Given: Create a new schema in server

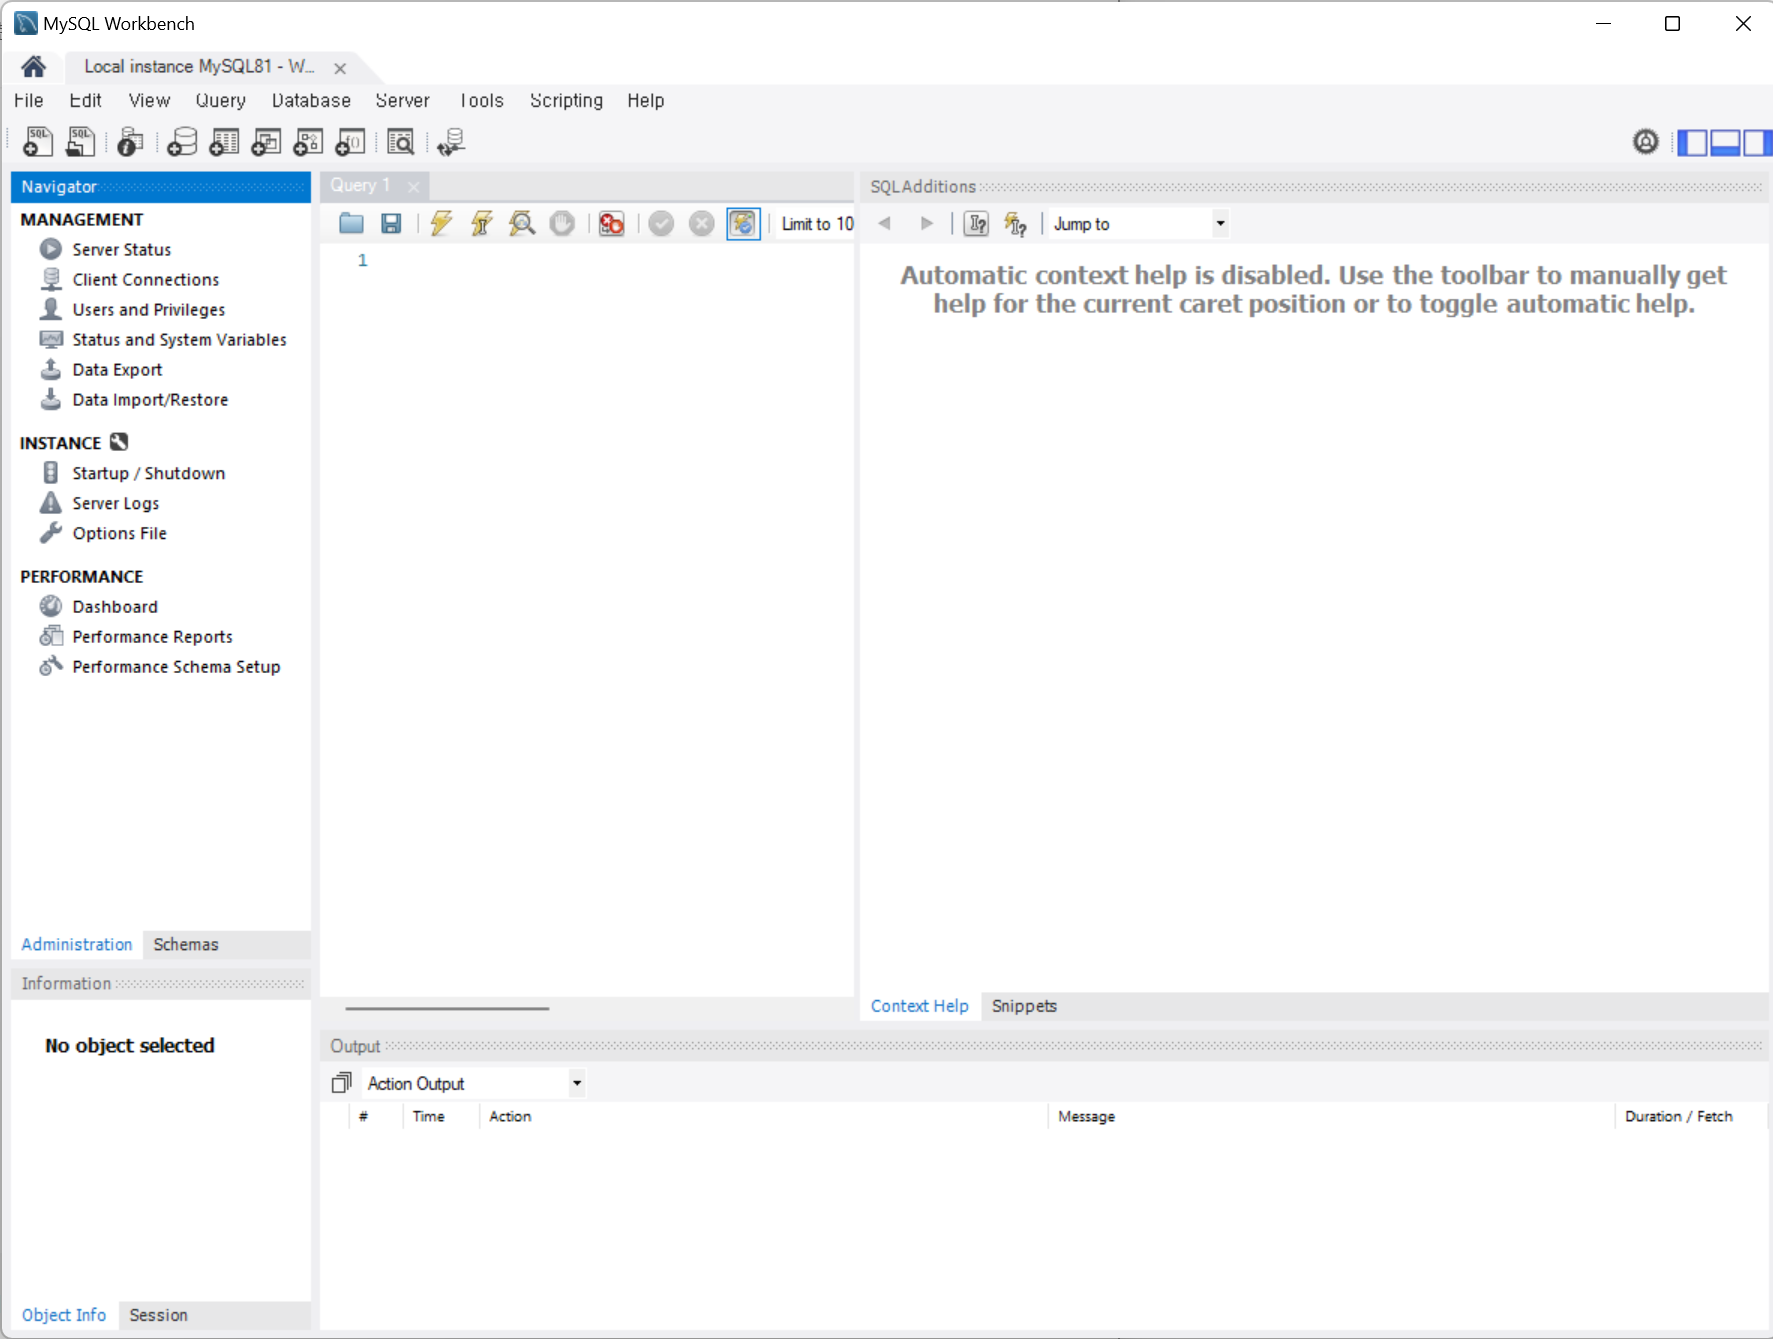Looking at the screenshot, I should pos(182,142).
